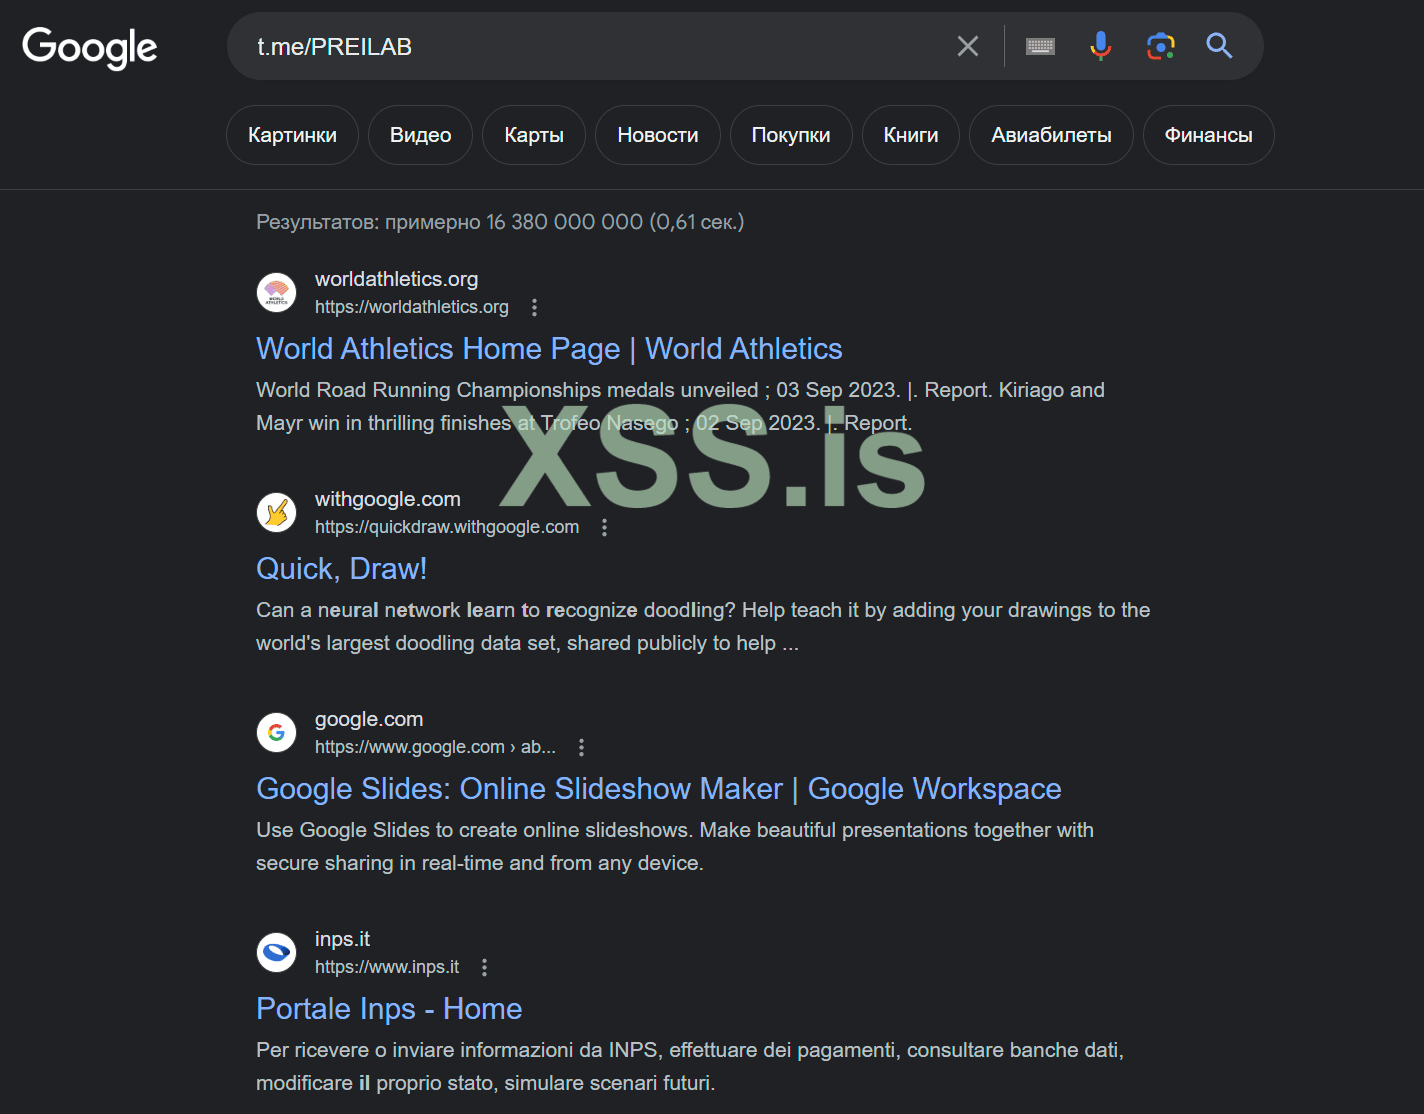This screenshot has height=1114, width=1424.
Task: Click the https://www.inps.it URL
Action: click(x=387, y=967)
